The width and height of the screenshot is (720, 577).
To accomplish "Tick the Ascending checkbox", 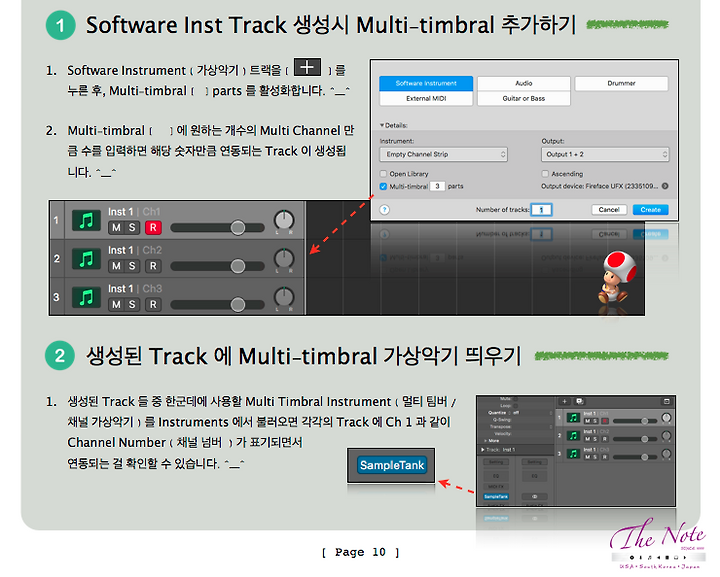I will [545, 174].
